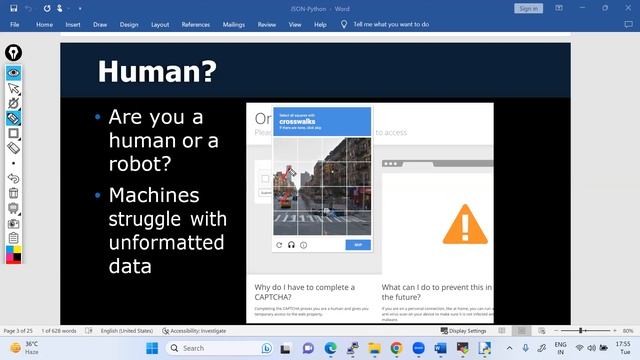Switch to Web Layout view
This screenshot has width=640, height=360.
[x=542, y=331]
